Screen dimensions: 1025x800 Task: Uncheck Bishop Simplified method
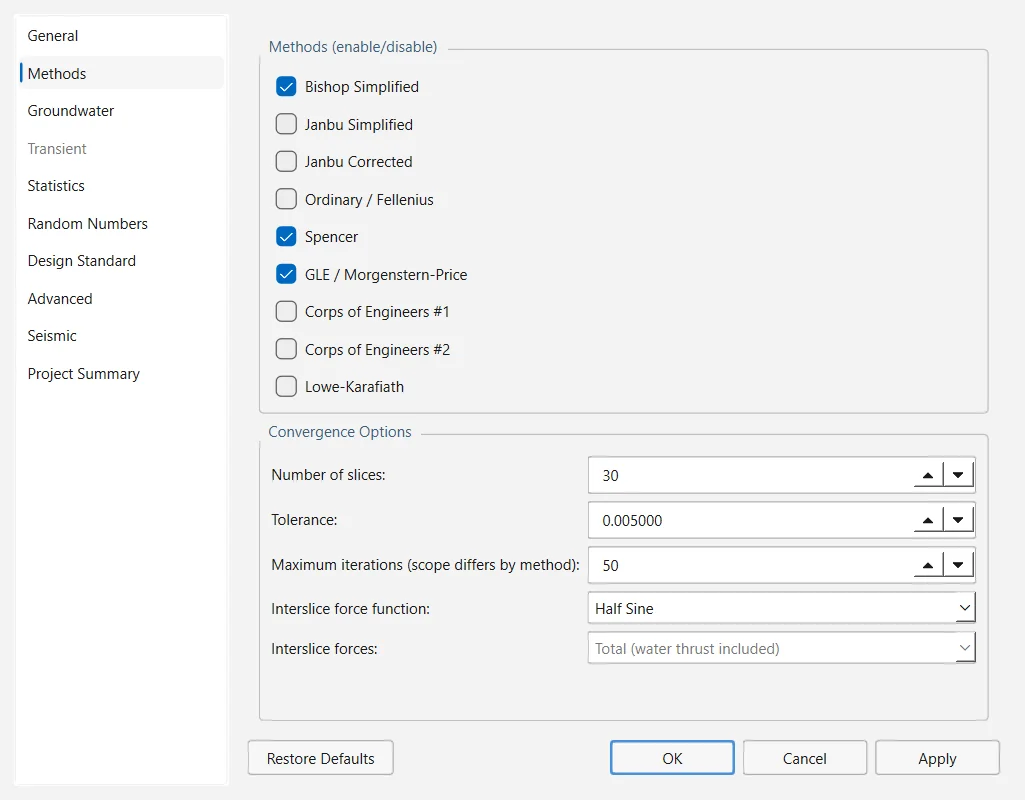286,86
